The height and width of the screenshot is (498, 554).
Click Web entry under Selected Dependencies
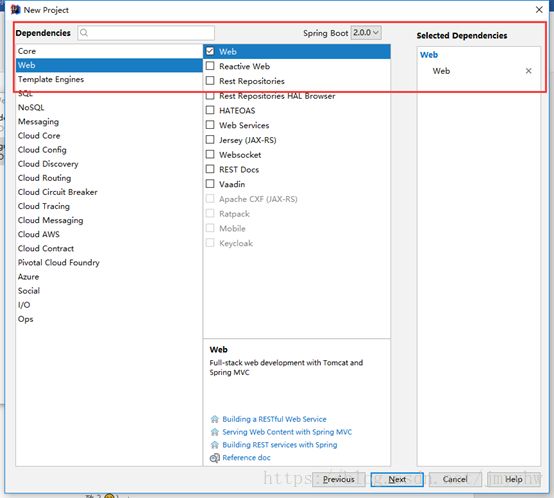(441, 71)
